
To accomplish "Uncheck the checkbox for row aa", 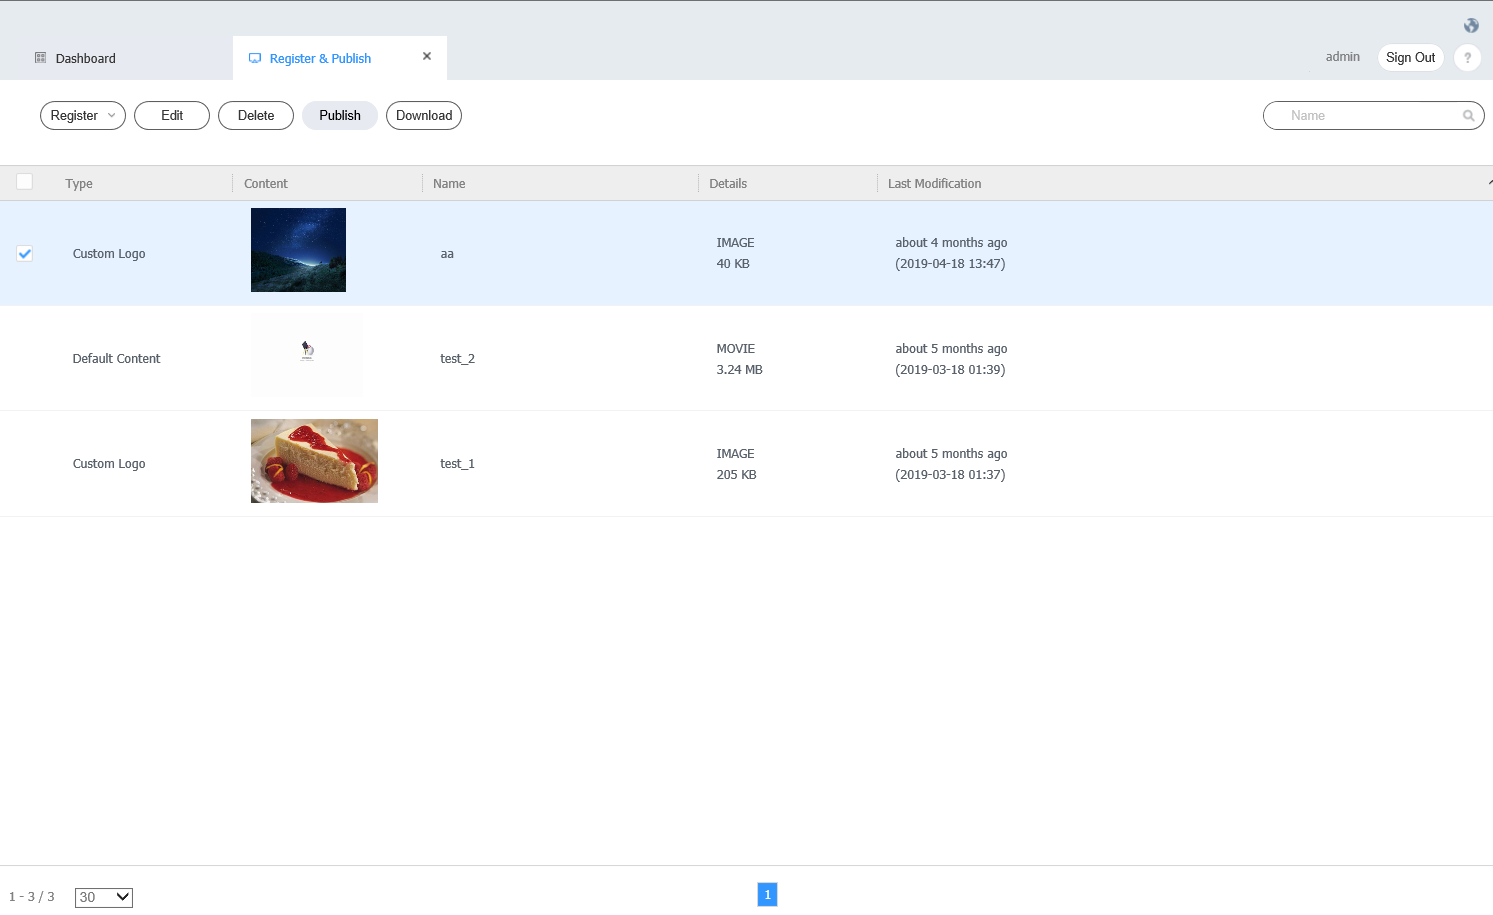I will pos(25,254).
